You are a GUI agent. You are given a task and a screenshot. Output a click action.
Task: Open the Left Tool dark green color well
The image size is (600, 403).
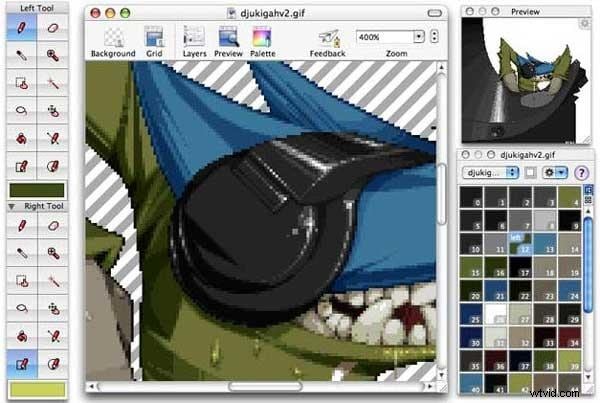coord(37,191)
